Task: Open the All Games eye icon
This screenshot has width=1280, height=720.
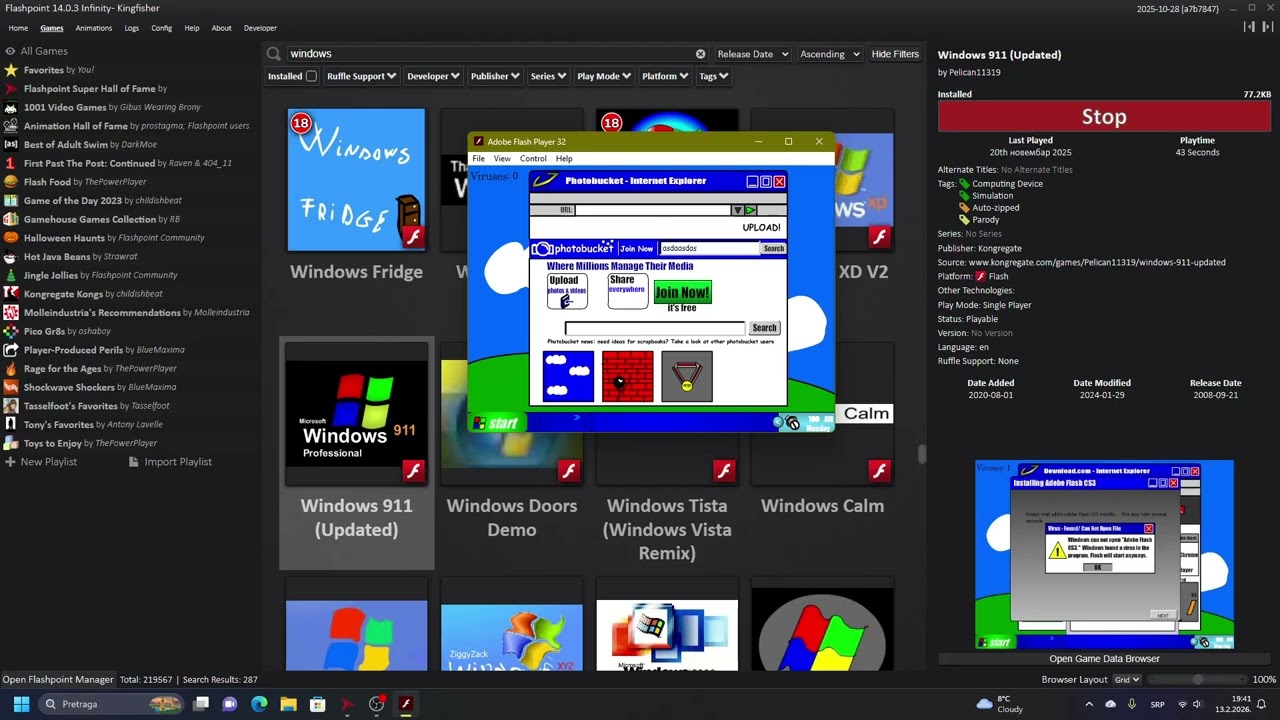Action: click(x=10, y=51)
